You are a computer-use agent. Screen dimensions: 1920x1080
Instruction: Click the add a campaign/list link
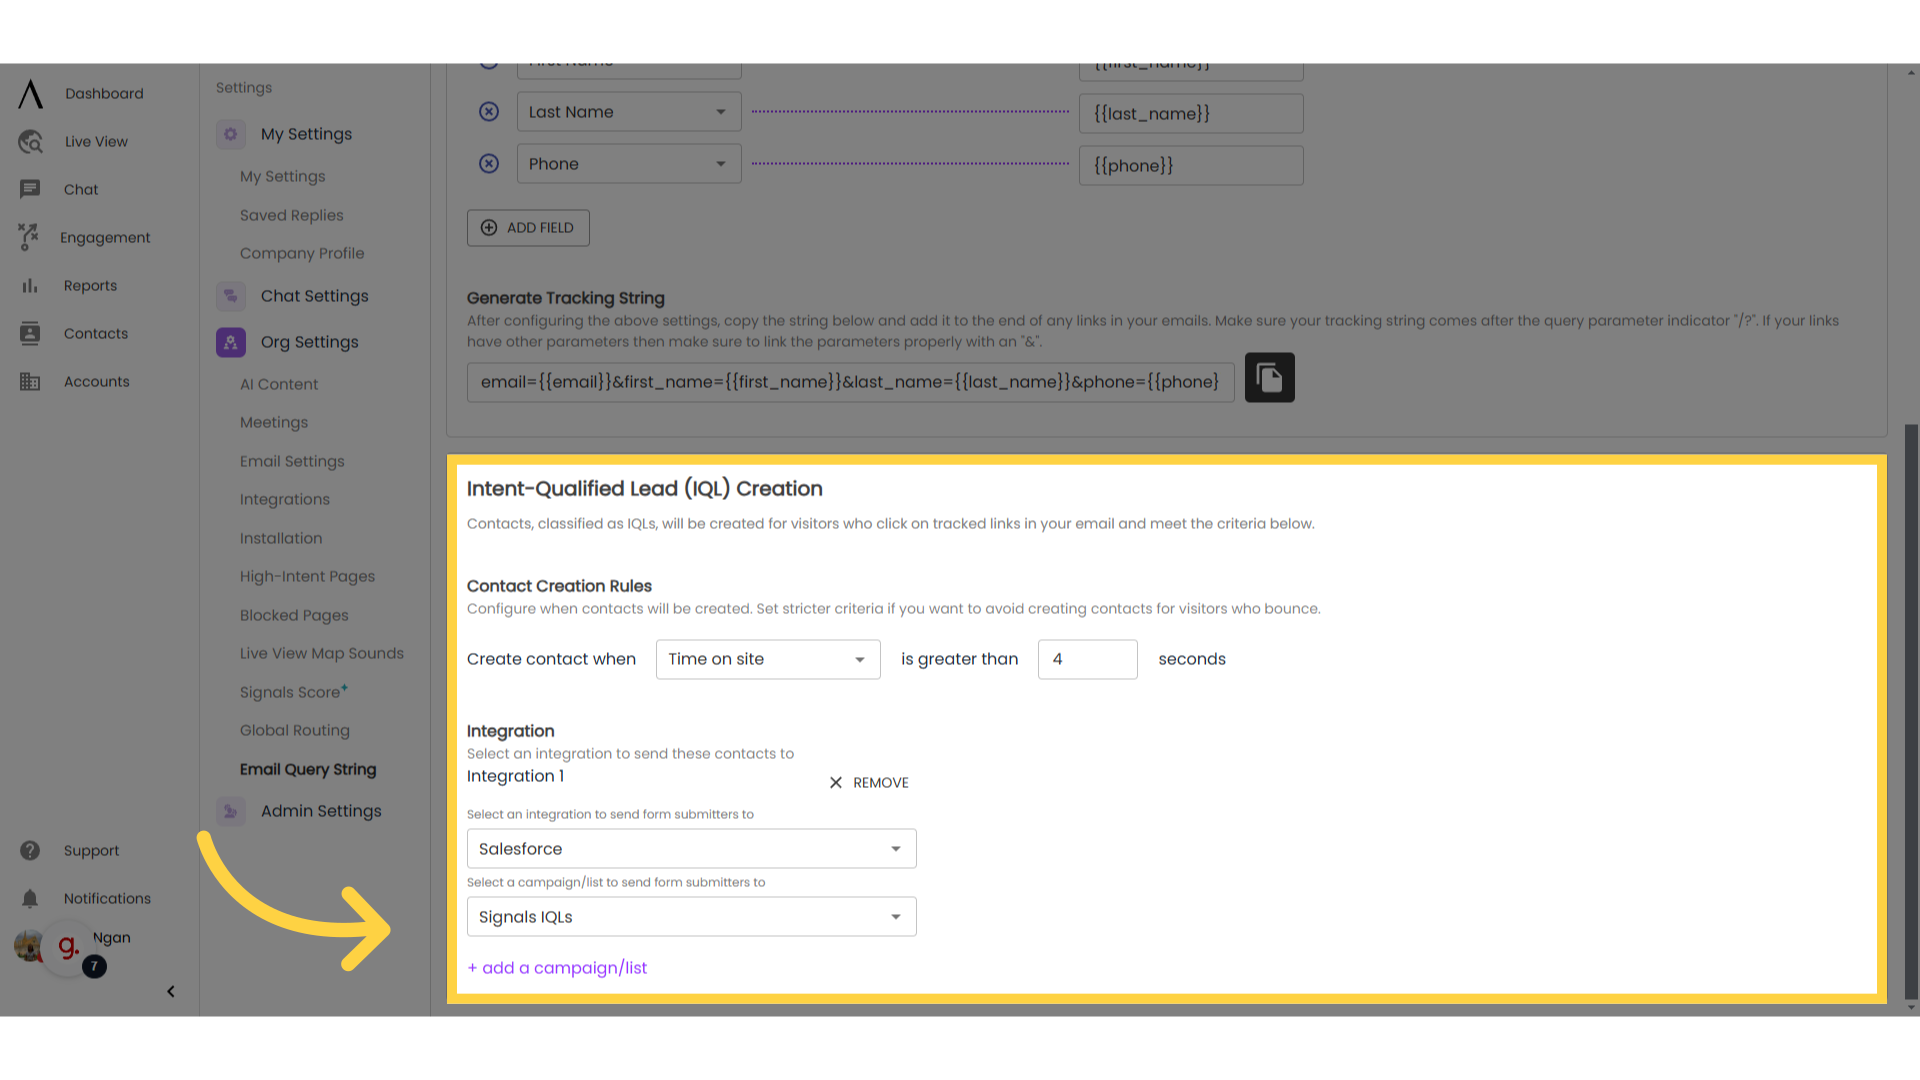(x=556, y=967)
